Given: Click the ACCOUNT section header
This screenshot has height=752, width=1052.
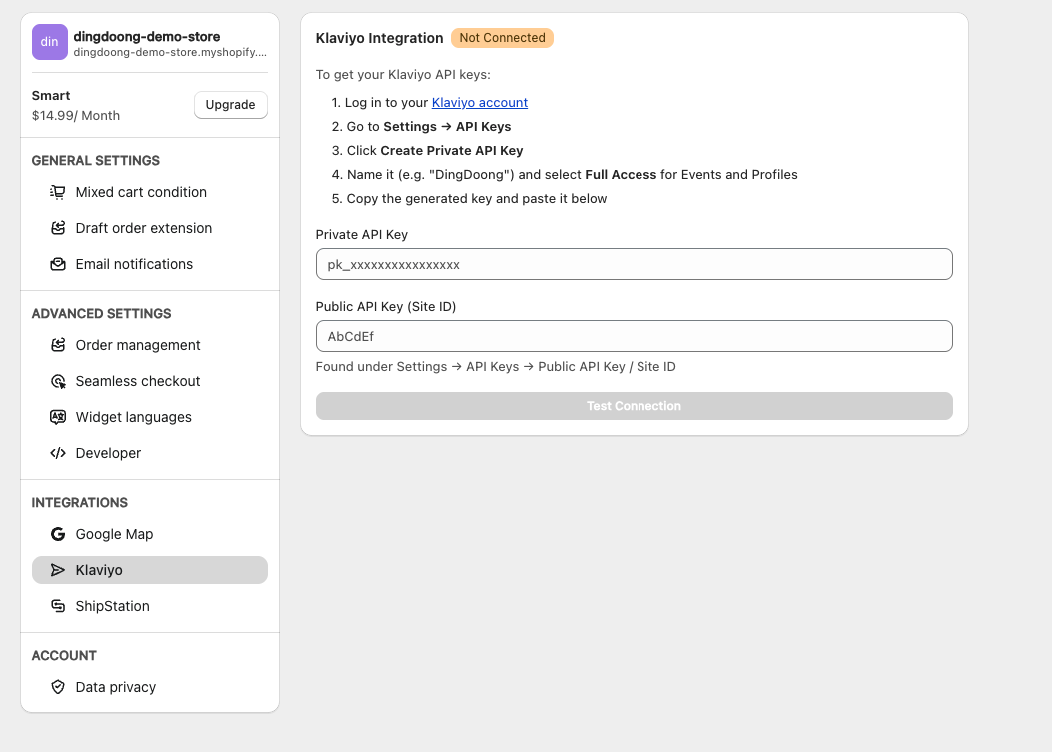Looking at the screenshot, I should tap(64, 655).
